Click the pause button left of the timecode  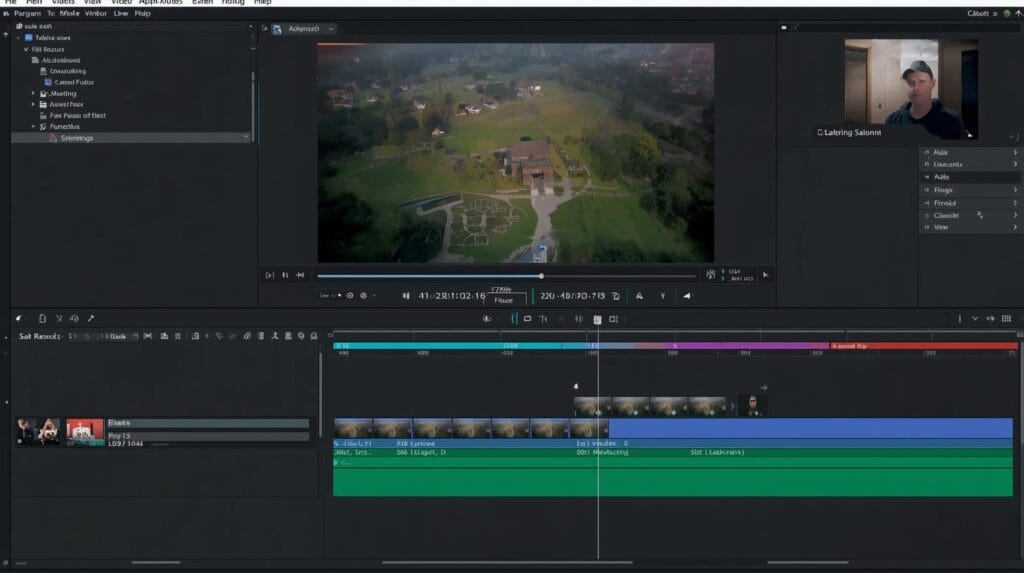point(406,296)
